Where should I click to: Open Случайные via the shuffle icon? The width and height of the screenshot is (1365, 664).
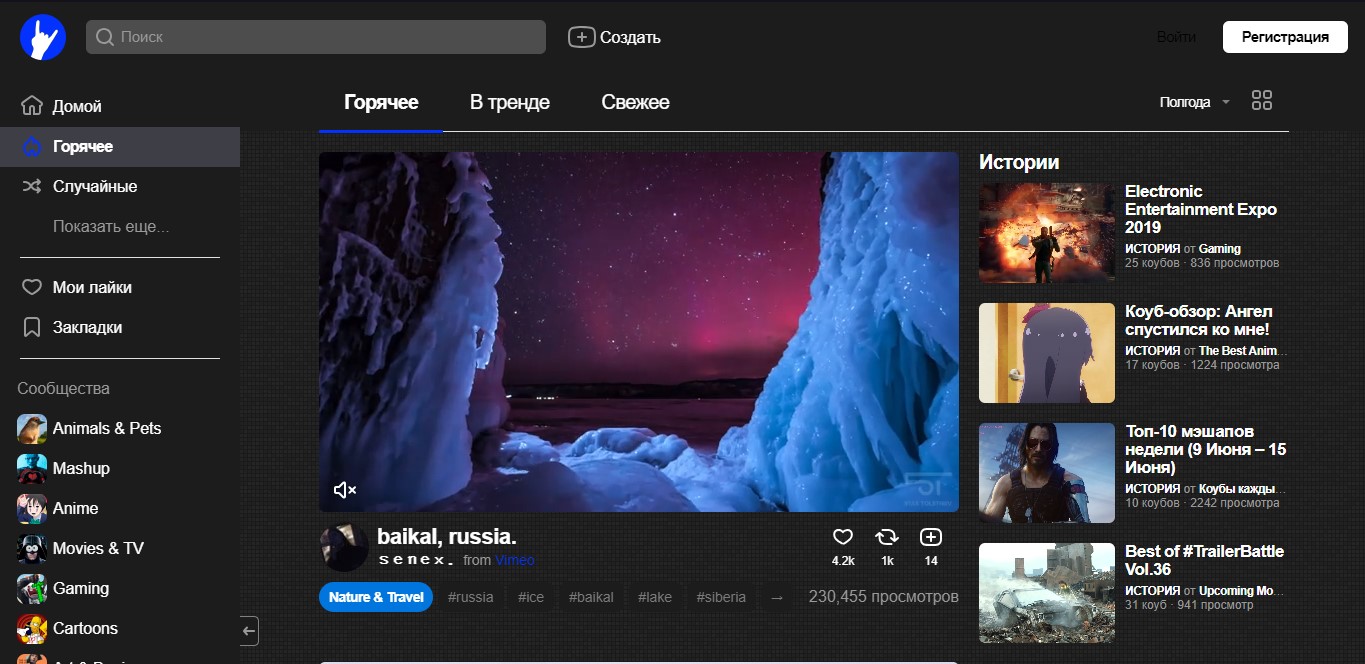(31, 186)
